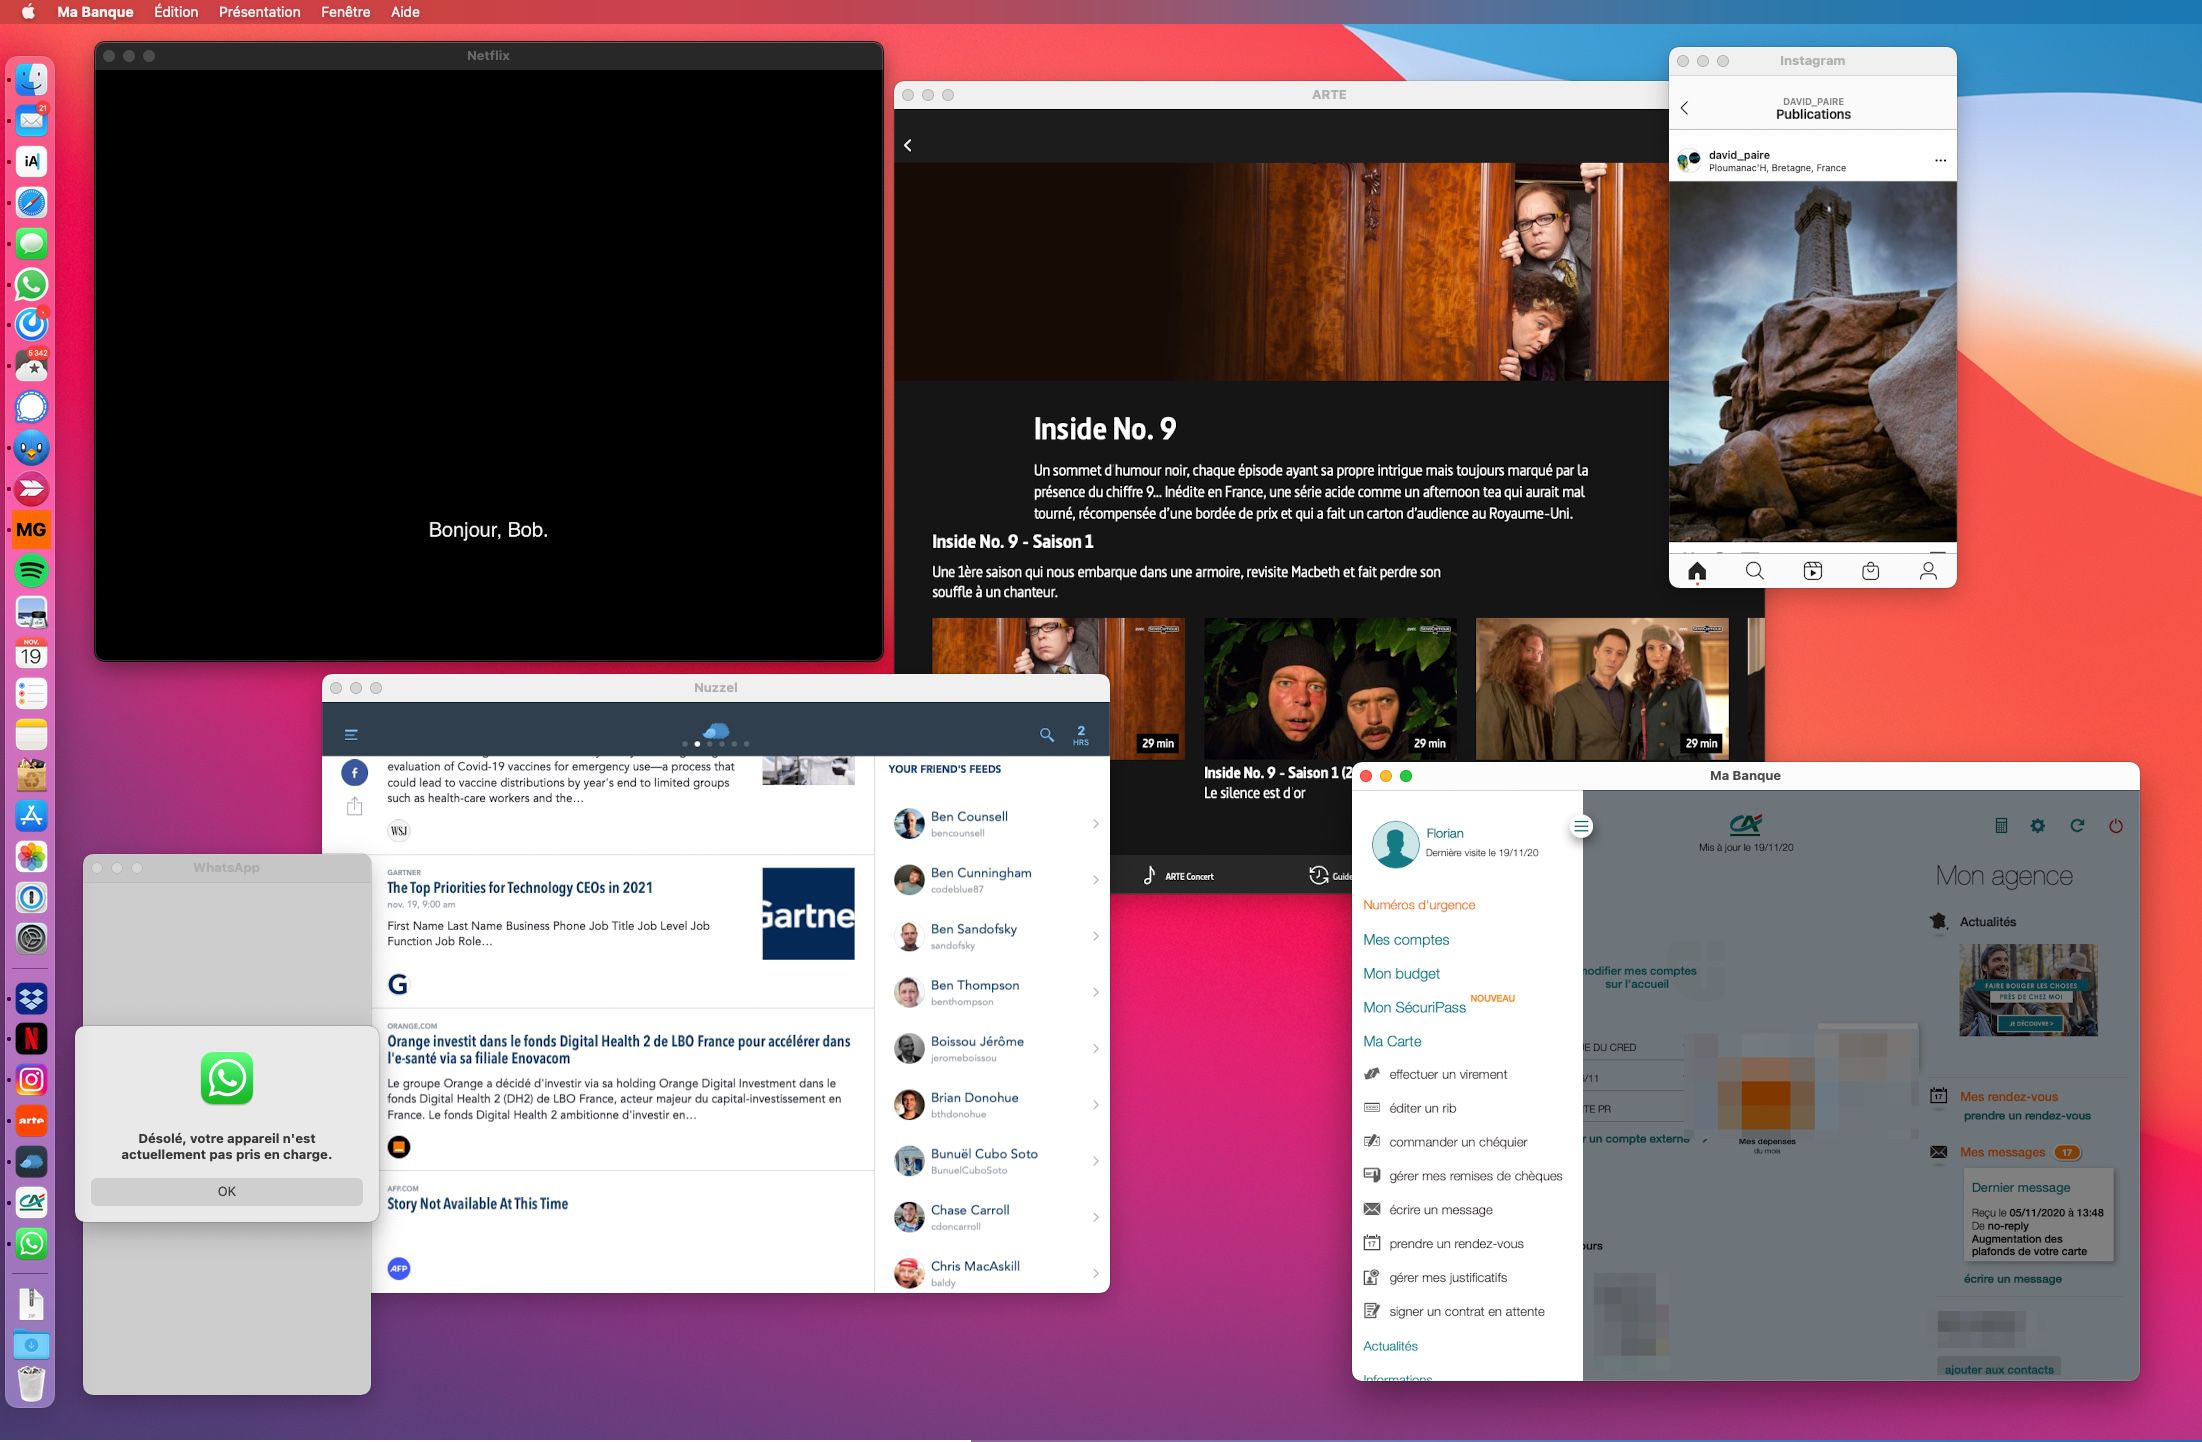Open the Aide menu

click(x=405, y=12)
